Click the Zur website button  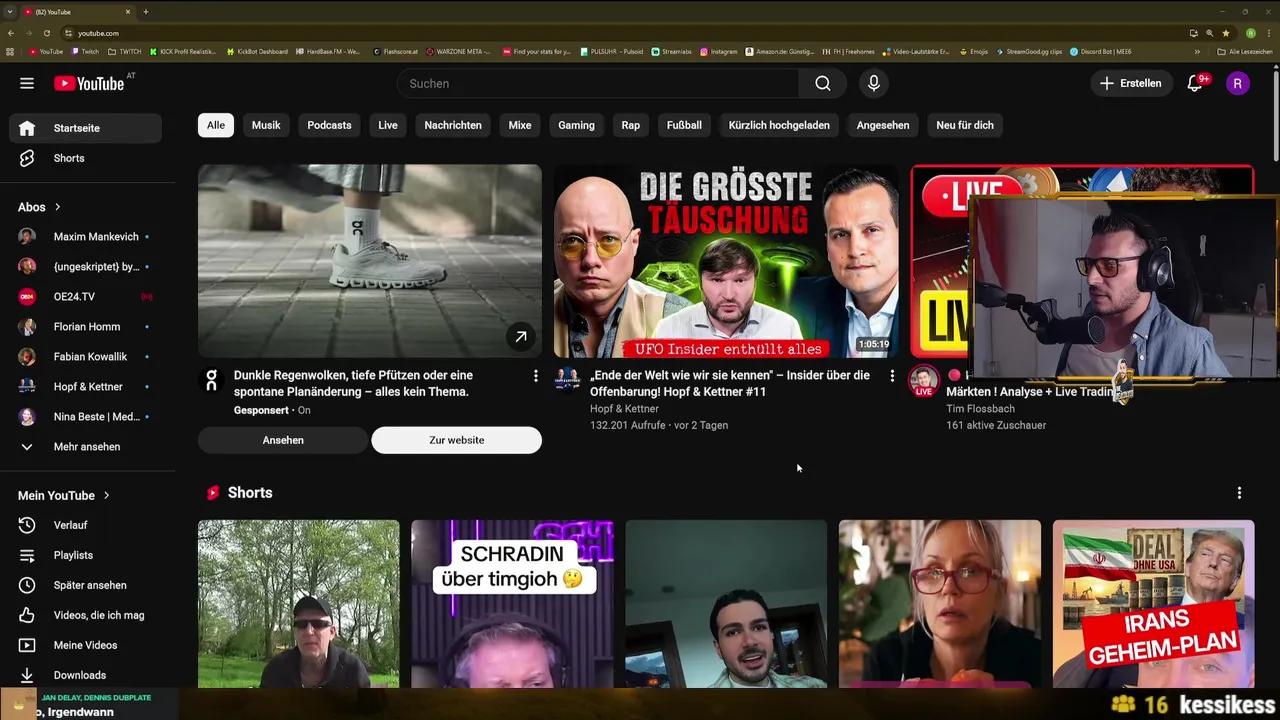(457, 440)
